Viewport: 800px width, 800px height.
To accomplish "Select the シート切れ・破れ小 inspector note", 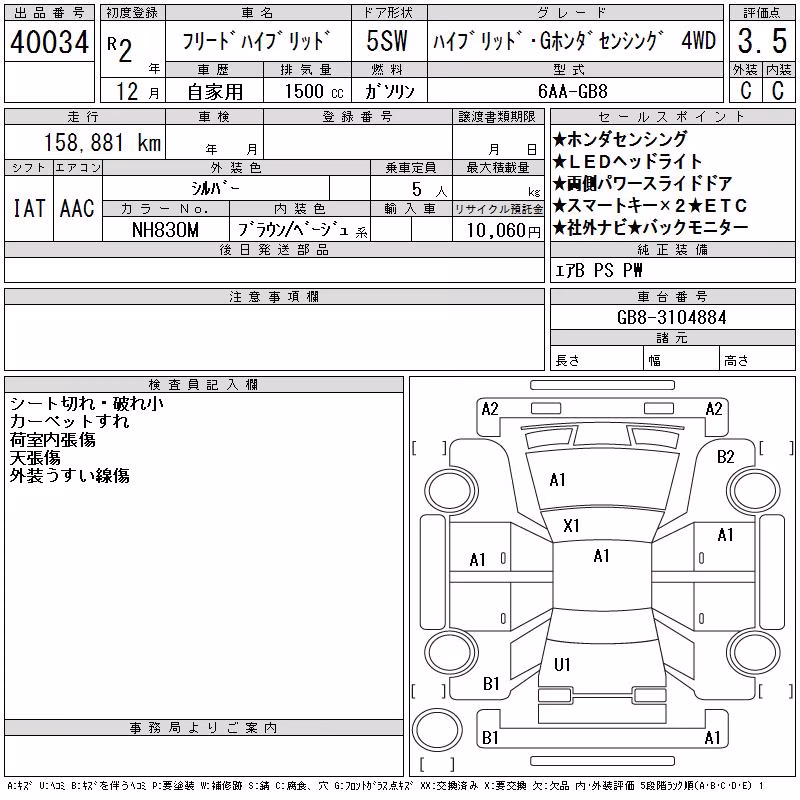I will pyautogui.click(x=87, y=404).
